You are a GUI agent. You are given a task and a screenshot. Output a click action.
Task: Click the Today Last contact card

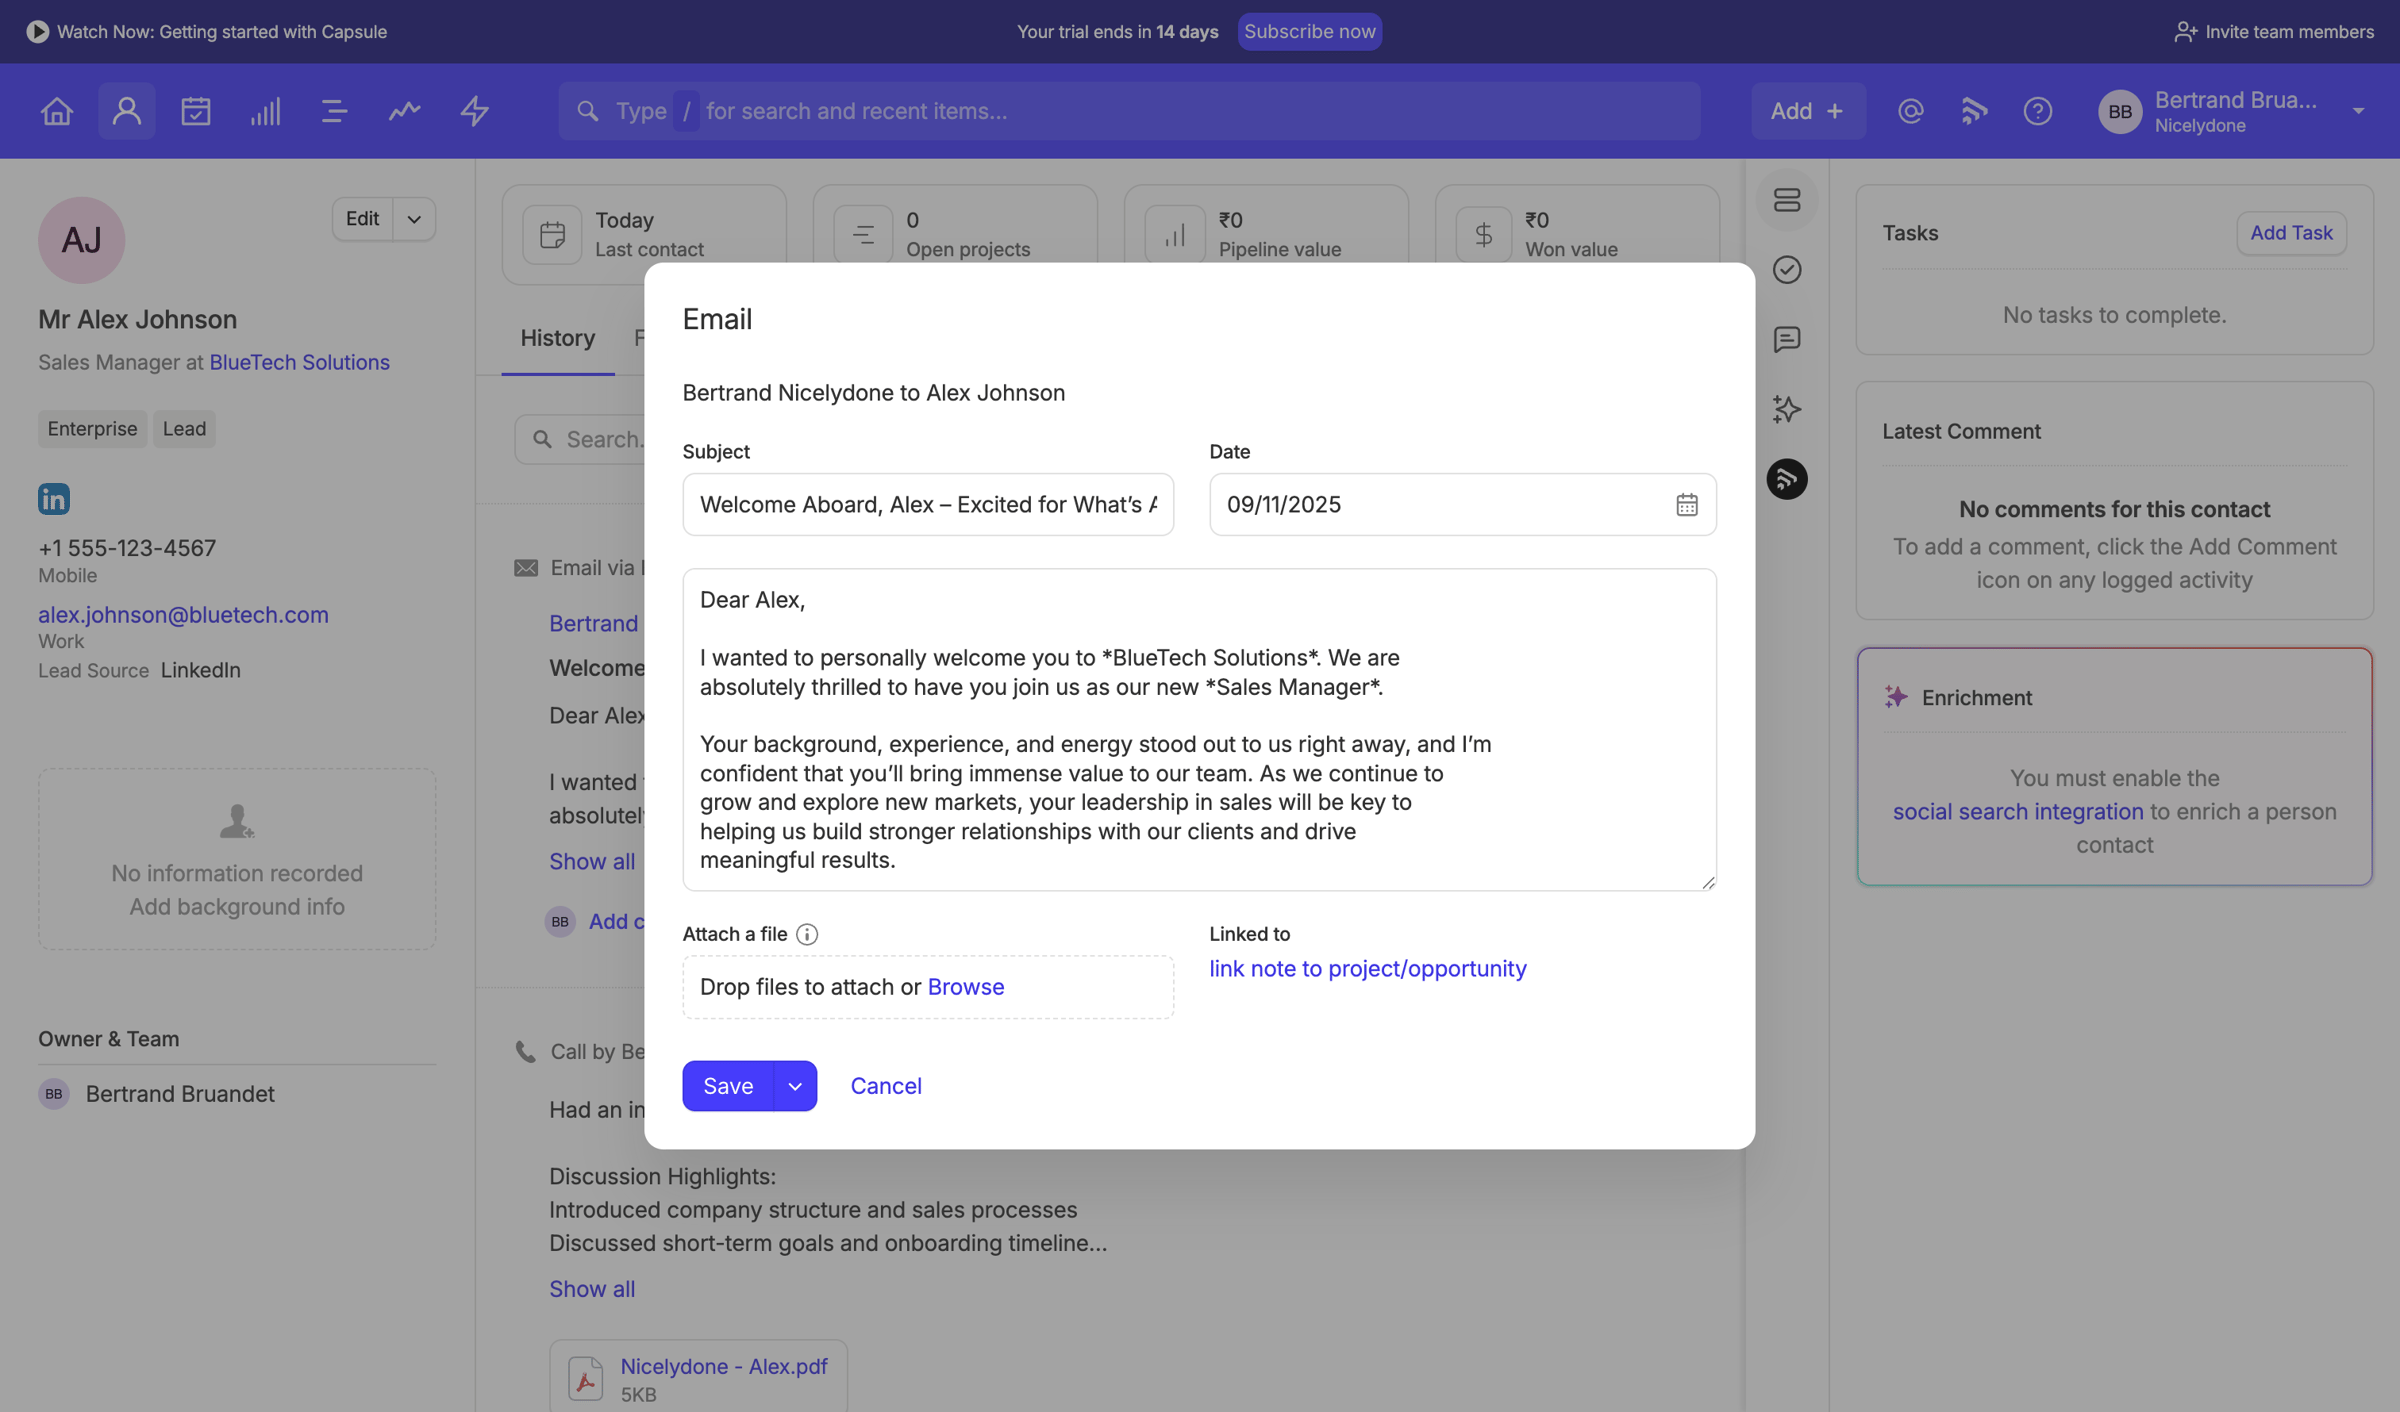coord(644,235)
